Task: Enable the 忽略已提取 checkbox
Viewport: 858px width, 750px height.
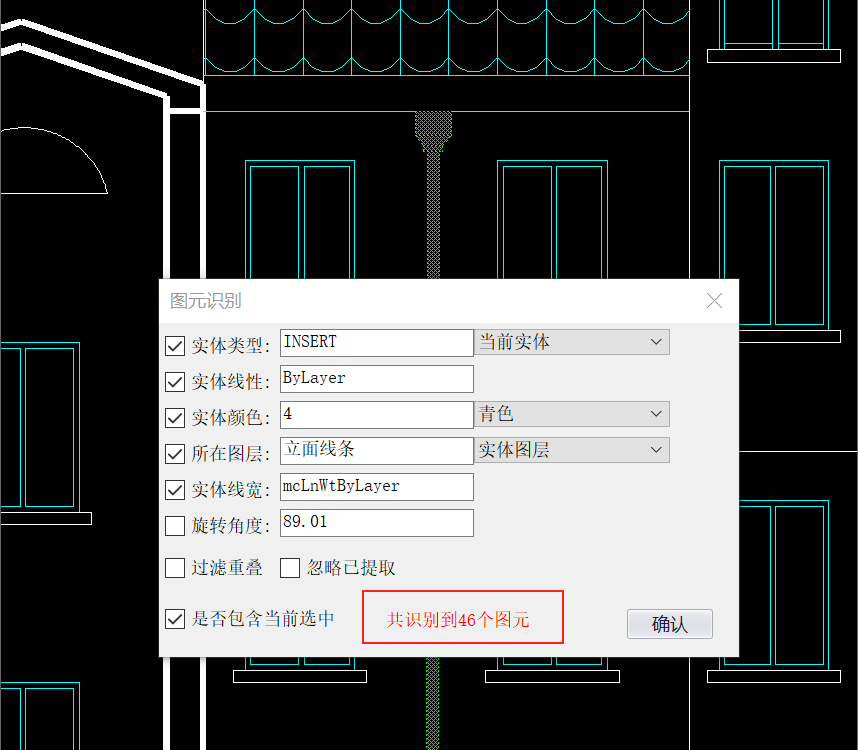Action: pos(290,568)
